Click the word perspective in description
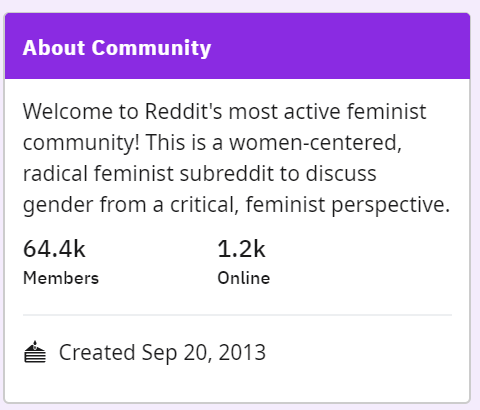Image resolution: width=480 pixels, height=410 pixels. (x=390, y=205)
